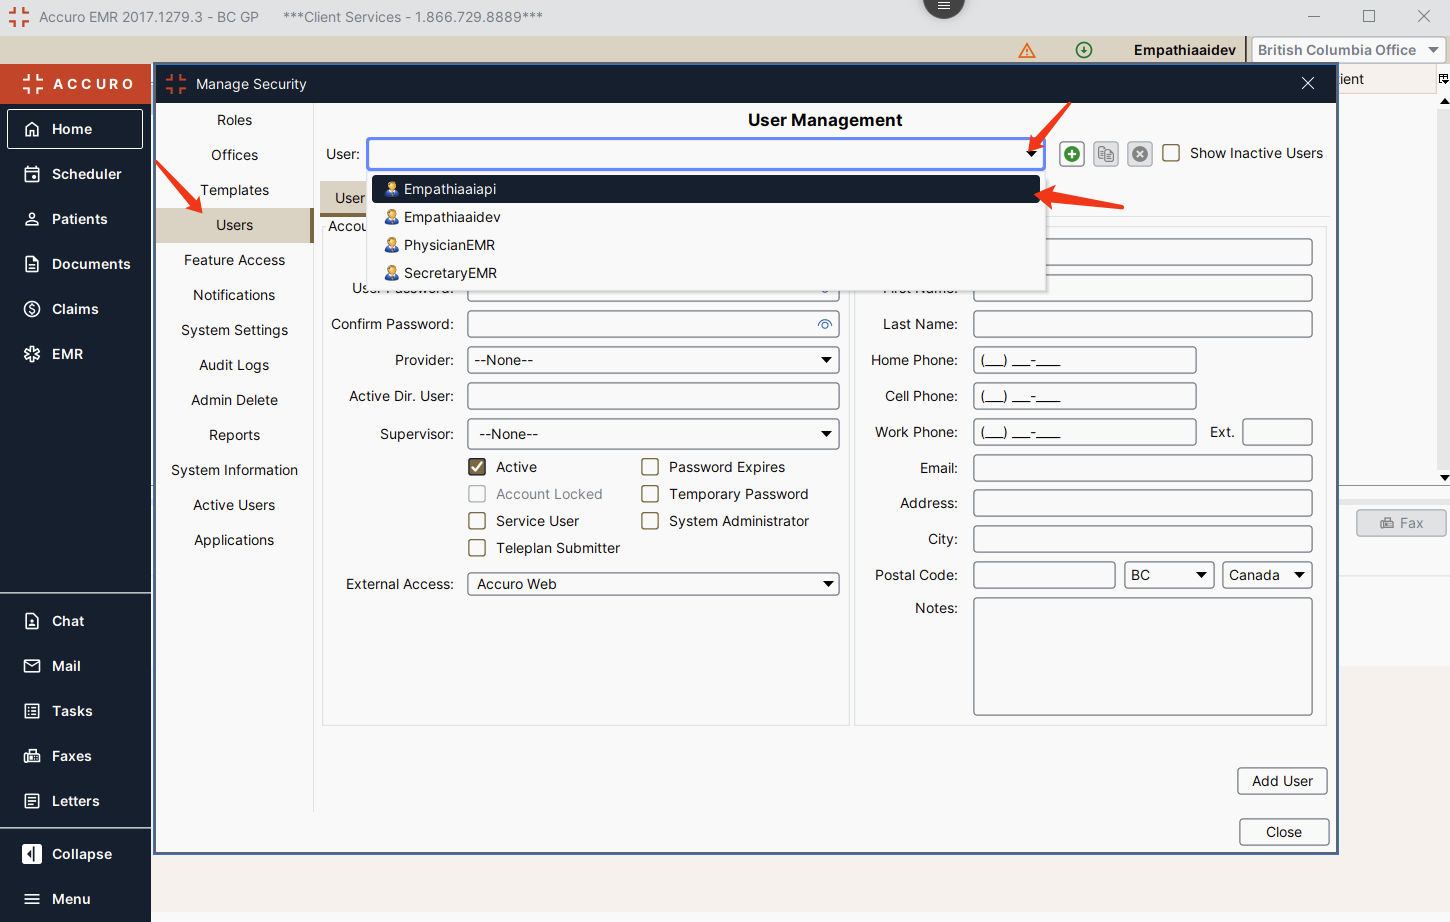Open the Feature Access section
This screenshot has width=1450, height=922.
pos(234,260)
